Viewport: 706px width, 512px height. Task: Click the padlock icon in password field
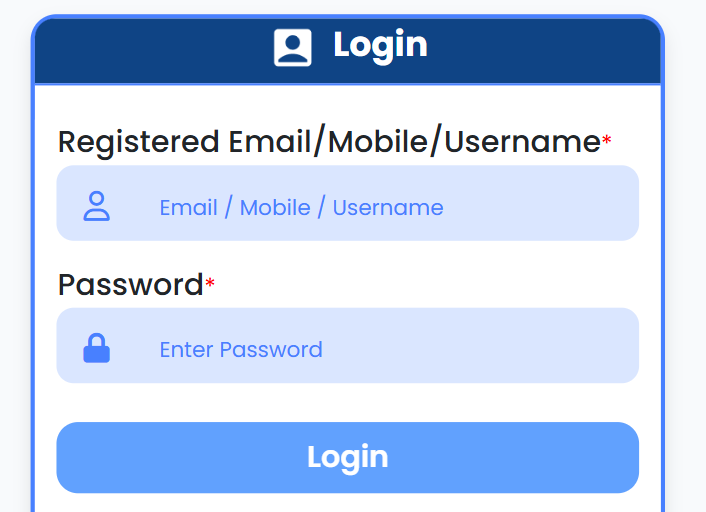97,349
